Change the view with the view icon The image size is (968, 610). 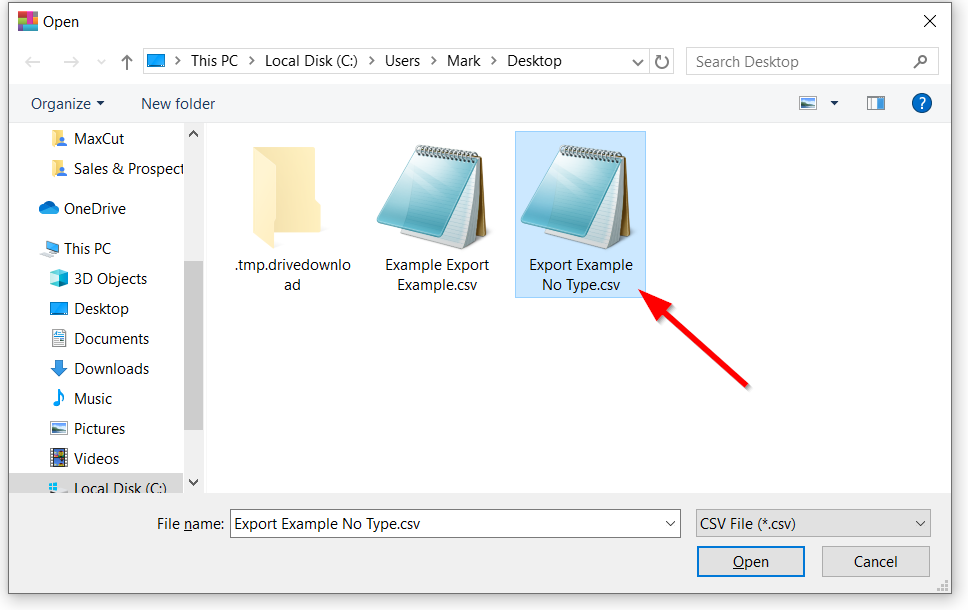(808, 103)
